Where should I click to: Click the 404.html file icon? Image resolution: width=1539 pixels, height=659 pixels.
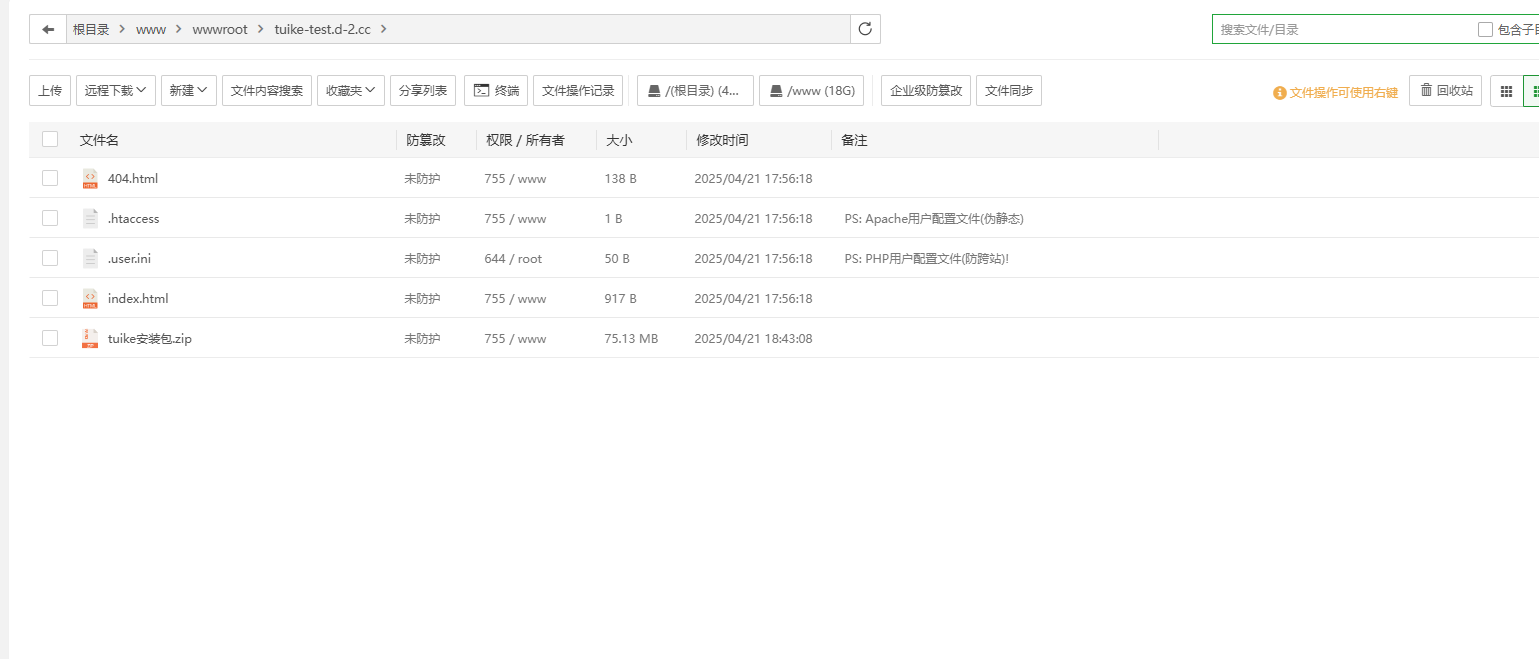(x=90, y=179)
